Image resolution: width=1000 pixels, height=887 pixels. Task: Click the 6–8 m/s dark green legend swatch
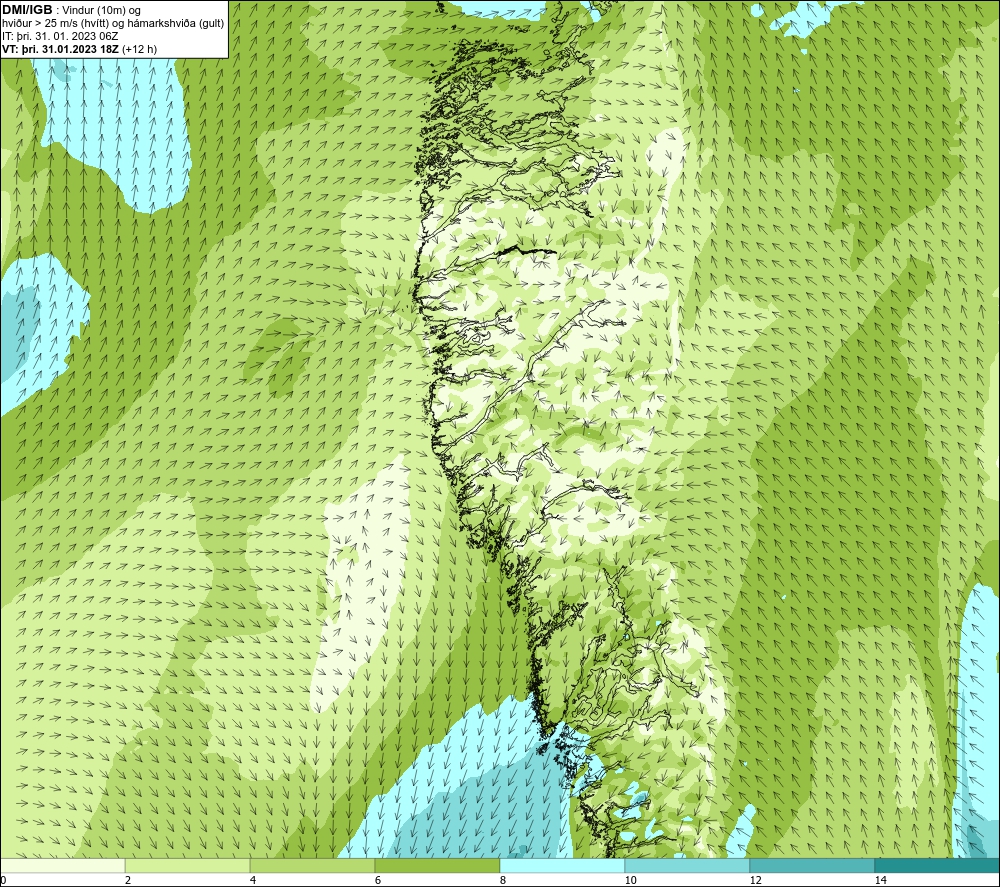[x=438, y=865]
